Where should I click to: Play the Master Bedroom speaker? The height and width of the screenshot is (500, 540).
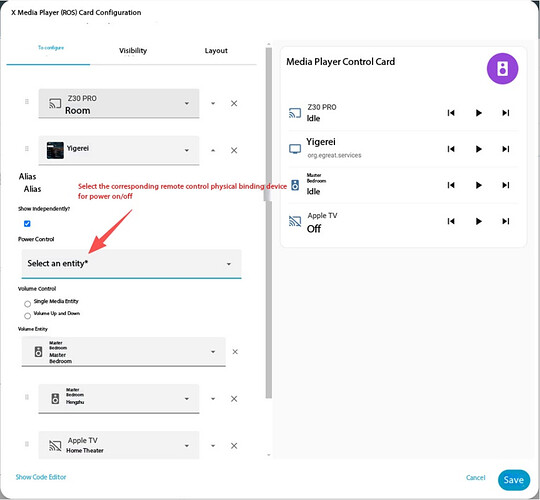[478, 185]
